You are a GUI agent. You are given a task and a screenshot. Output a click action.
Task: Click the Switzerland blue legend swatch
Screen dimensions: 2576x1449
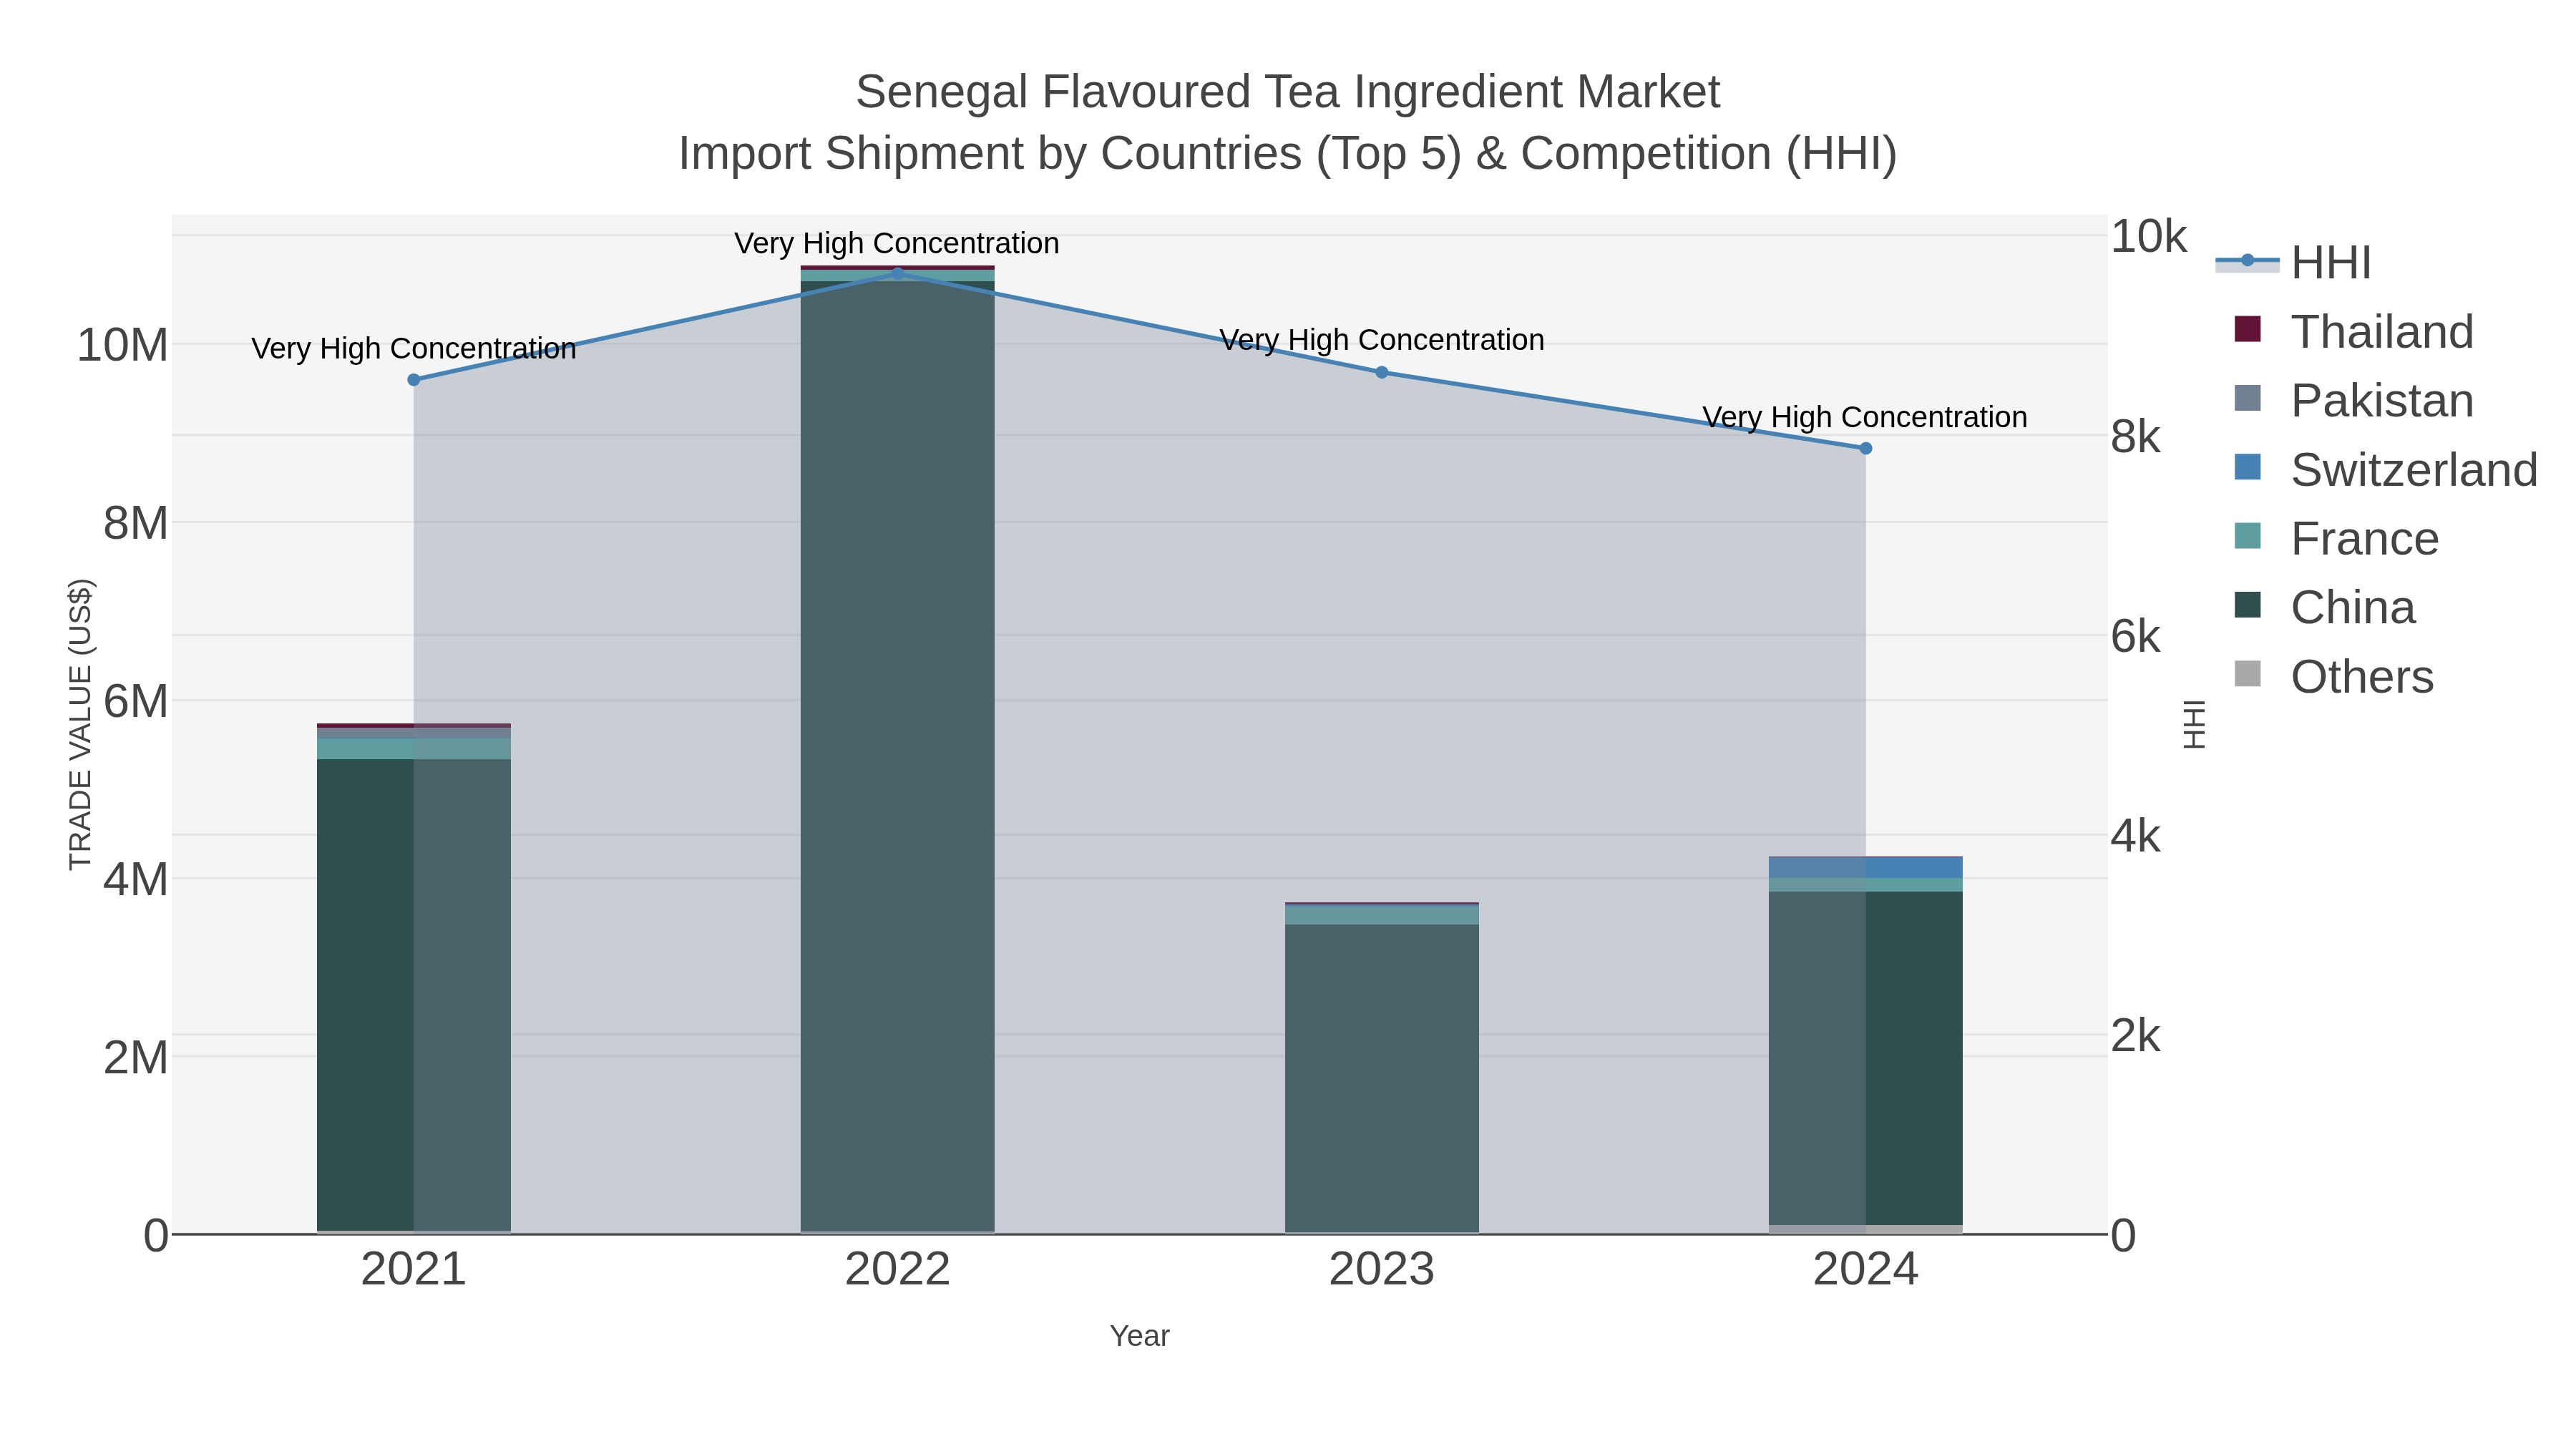tap(2247, 467)
